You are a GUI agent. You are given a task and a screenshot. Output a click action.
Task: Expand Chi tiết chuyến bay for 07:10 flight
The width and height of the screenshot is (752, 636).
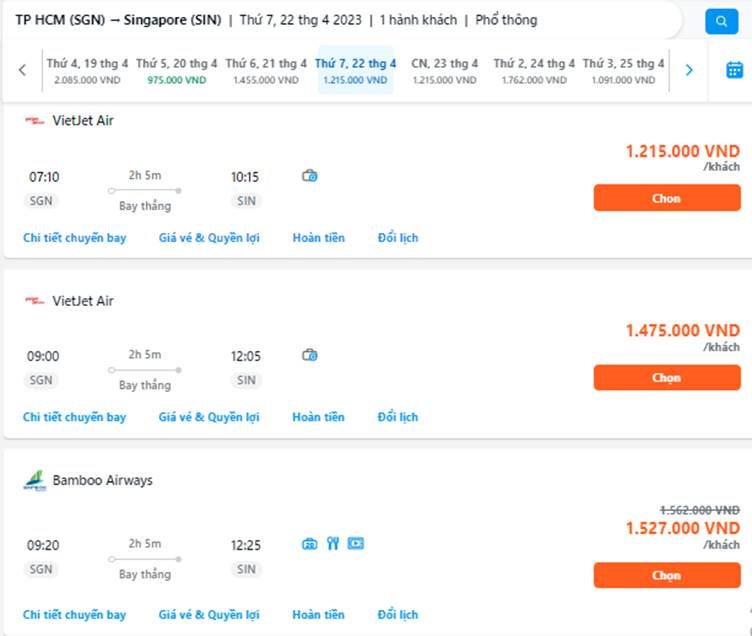[x=75, y=238]
